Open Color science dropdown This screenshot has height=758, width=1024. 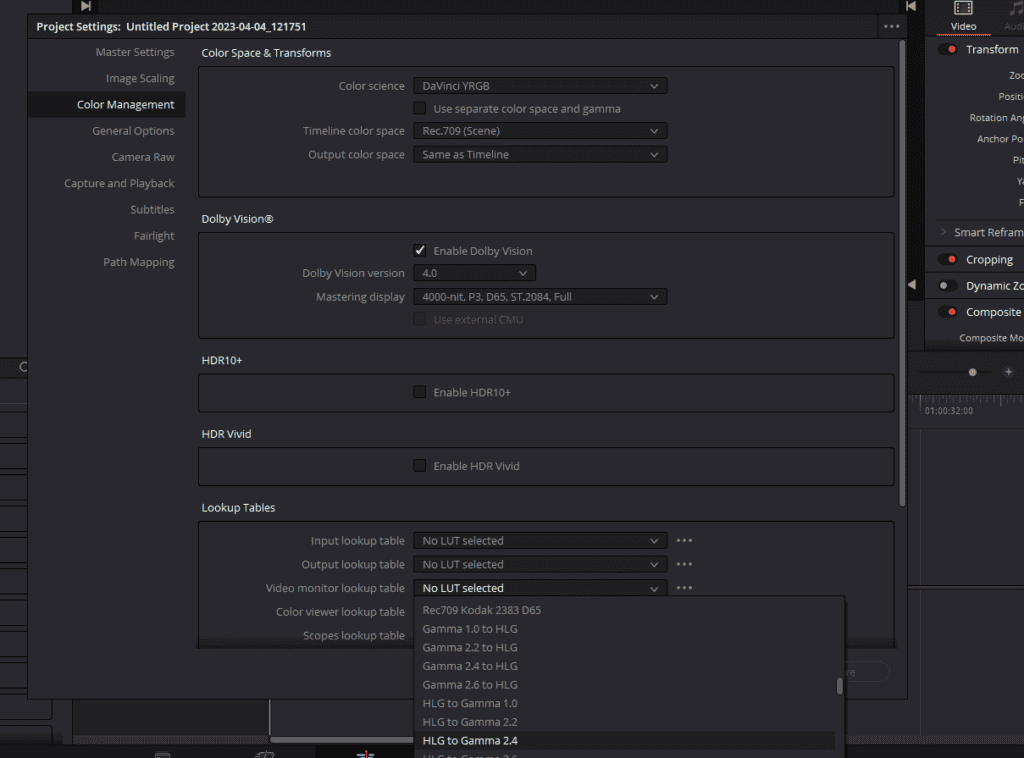540,86
